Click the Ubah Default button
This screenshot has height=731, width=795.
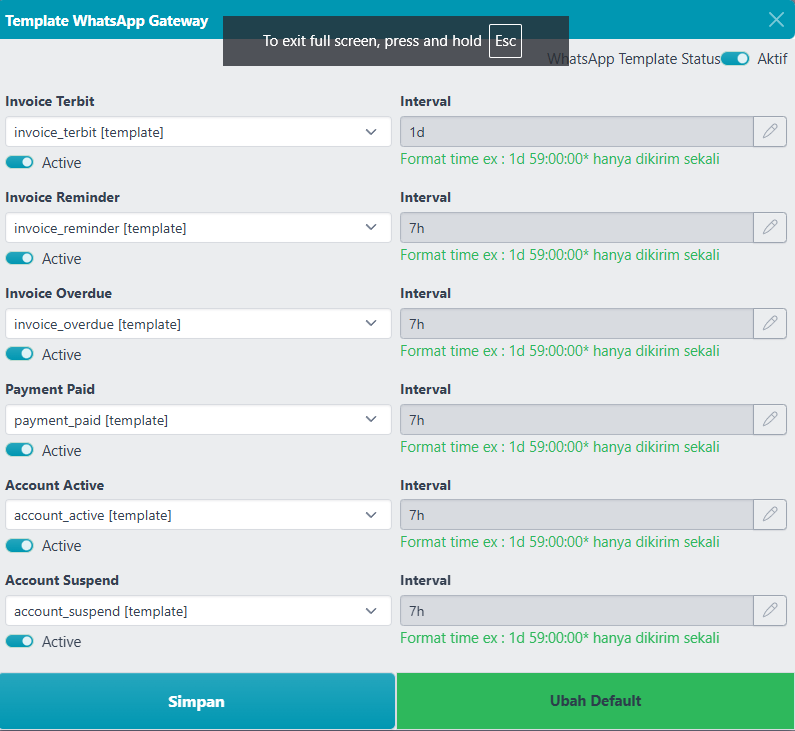coord(595,701)
